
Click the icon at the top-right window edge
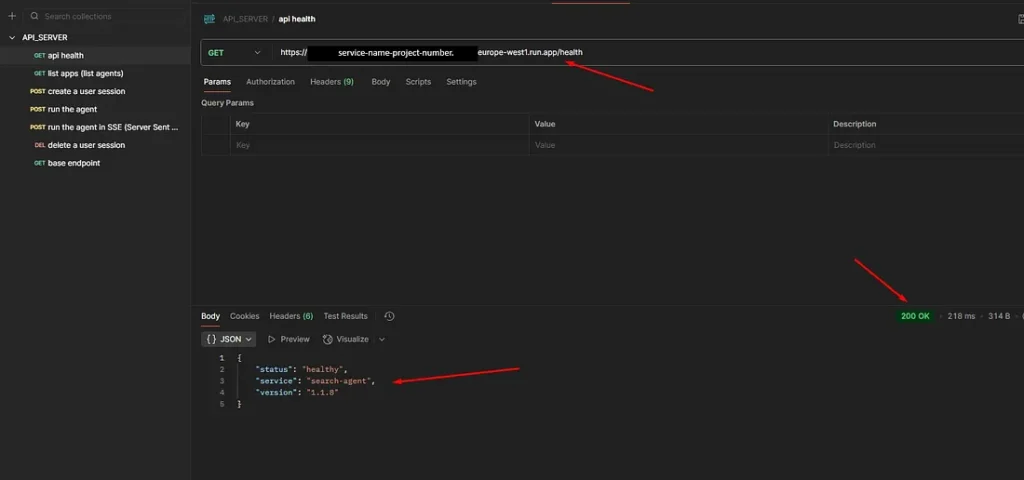coord(1019,19)
